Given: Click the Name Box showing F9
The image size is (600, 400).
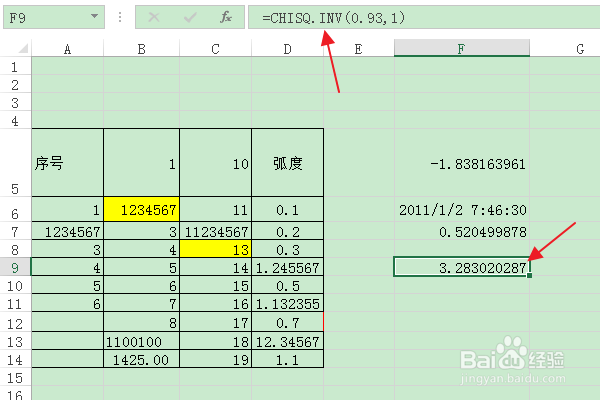Looking at the screenshot, I should (x=54, y=17).
